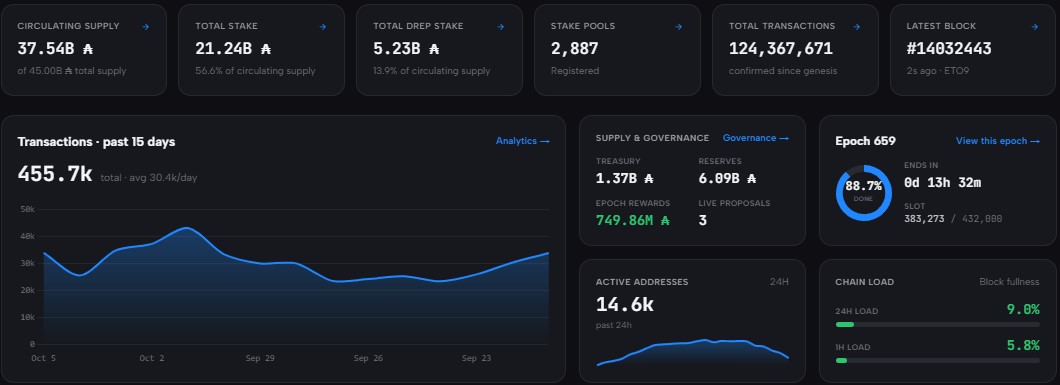
Task: Click View this epoch link
Action: click(998, 141)
